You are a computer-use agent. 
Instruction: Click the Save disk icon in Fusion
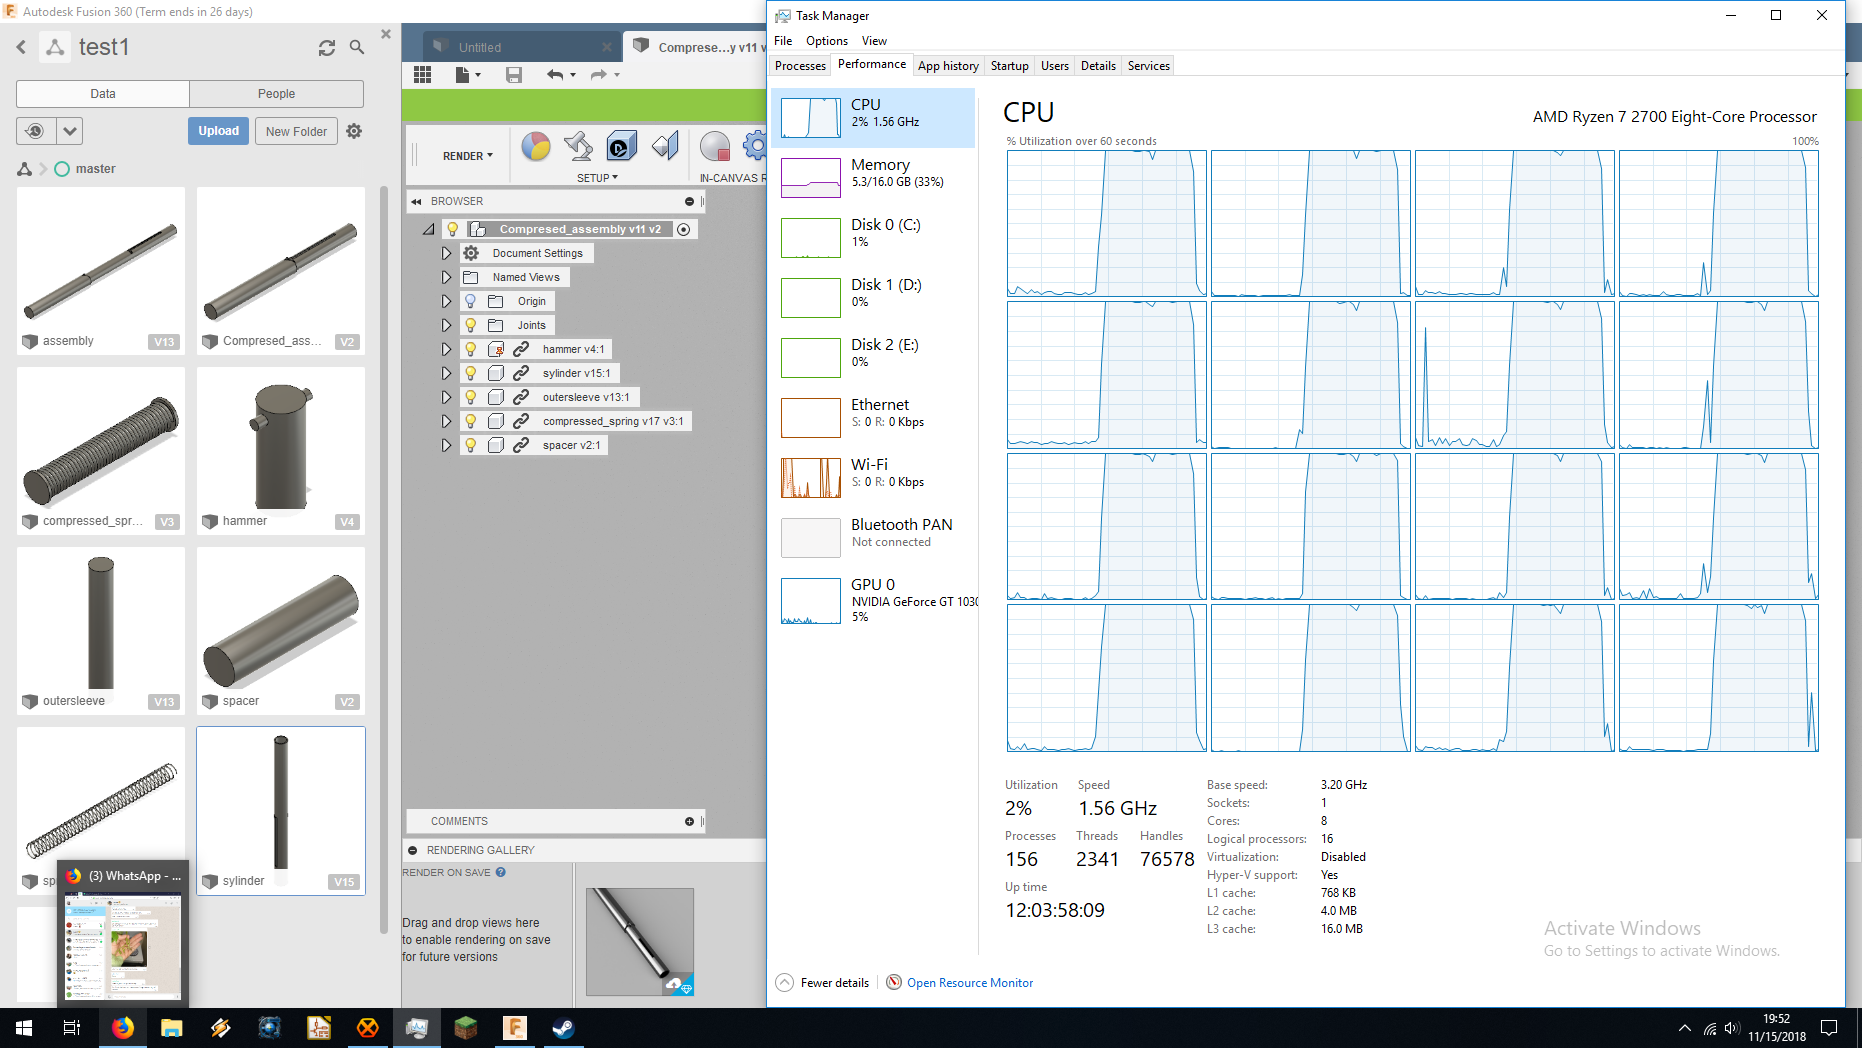coord(514,75)
